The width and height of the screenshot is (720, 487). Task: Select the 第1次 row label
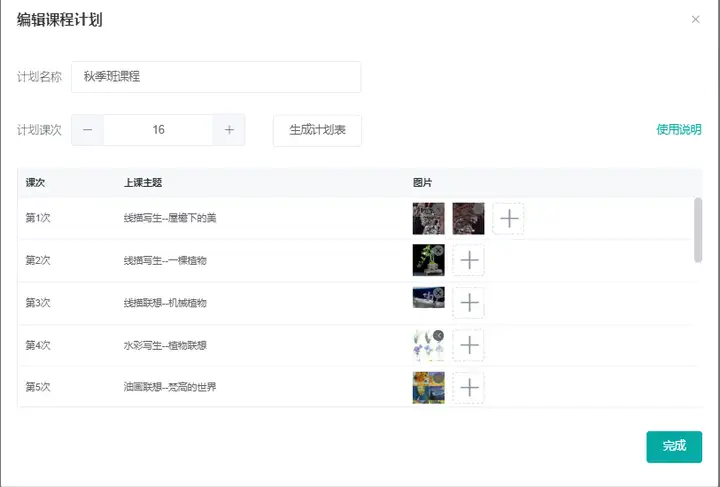click(x=38, y=218)
